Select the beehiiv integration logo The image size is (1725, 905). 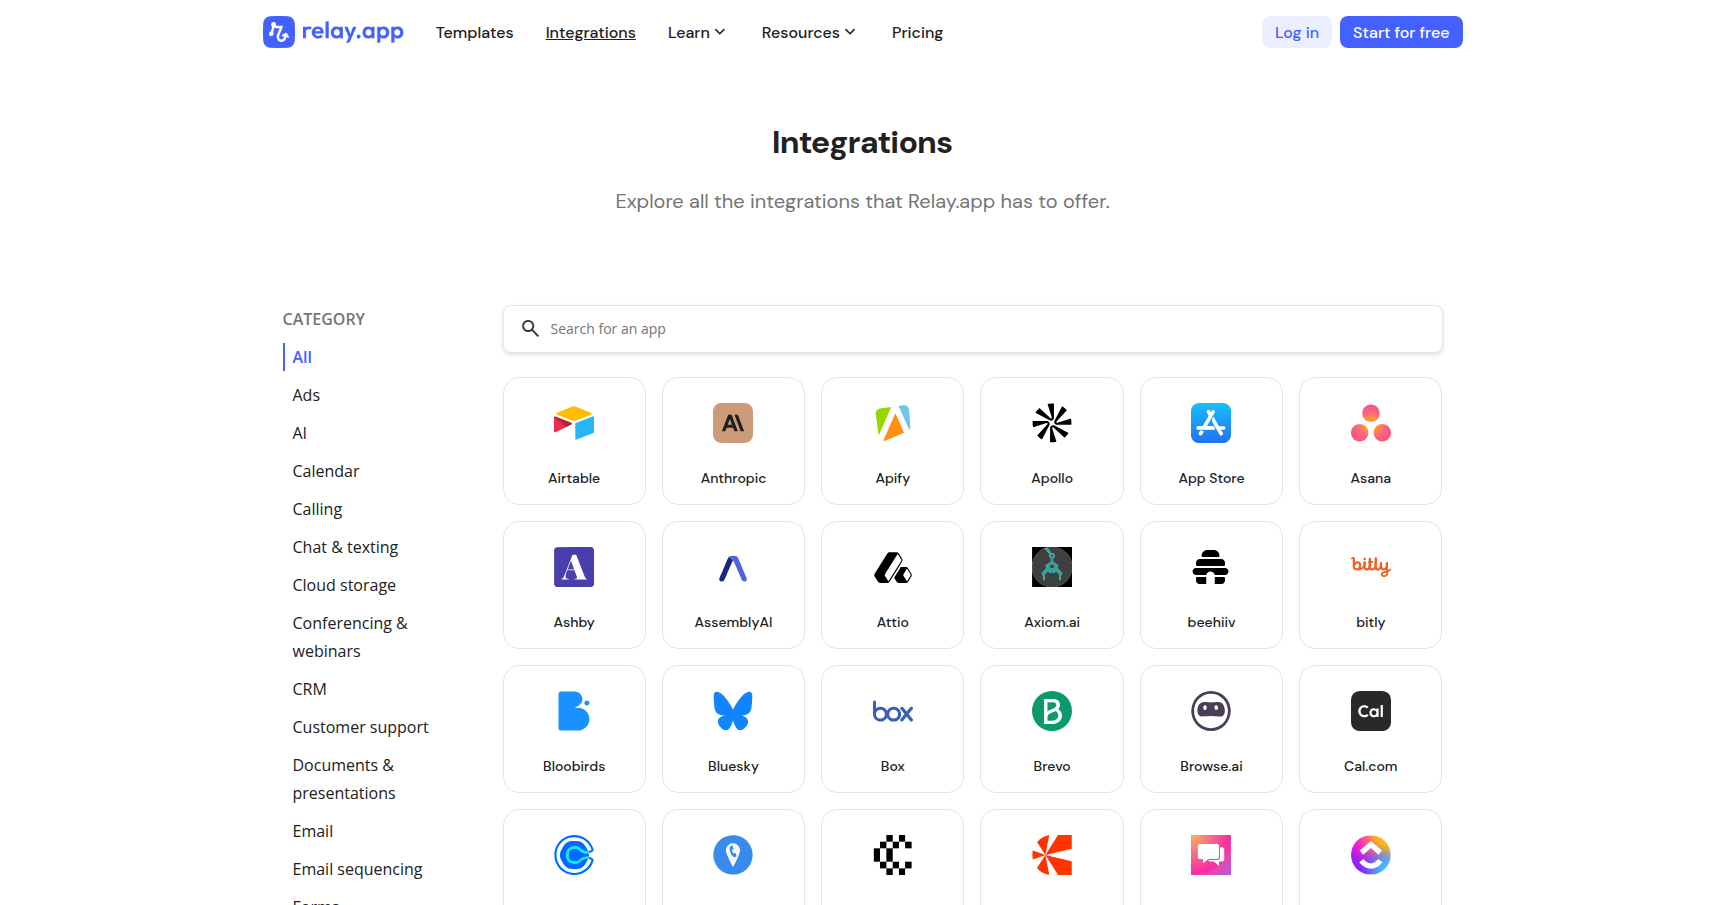pos(1210,567)
